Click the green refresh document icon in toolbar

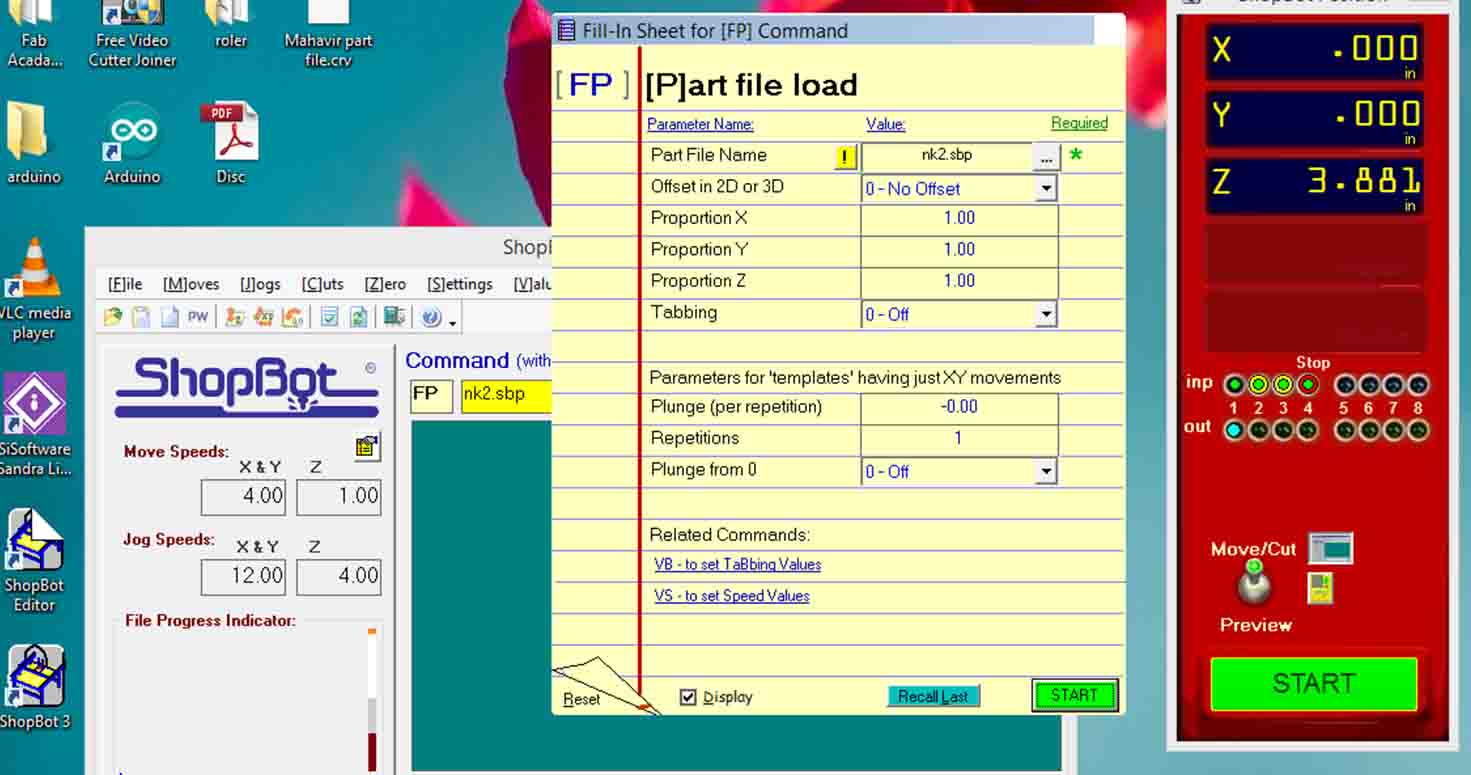click(x=358, y=317)
